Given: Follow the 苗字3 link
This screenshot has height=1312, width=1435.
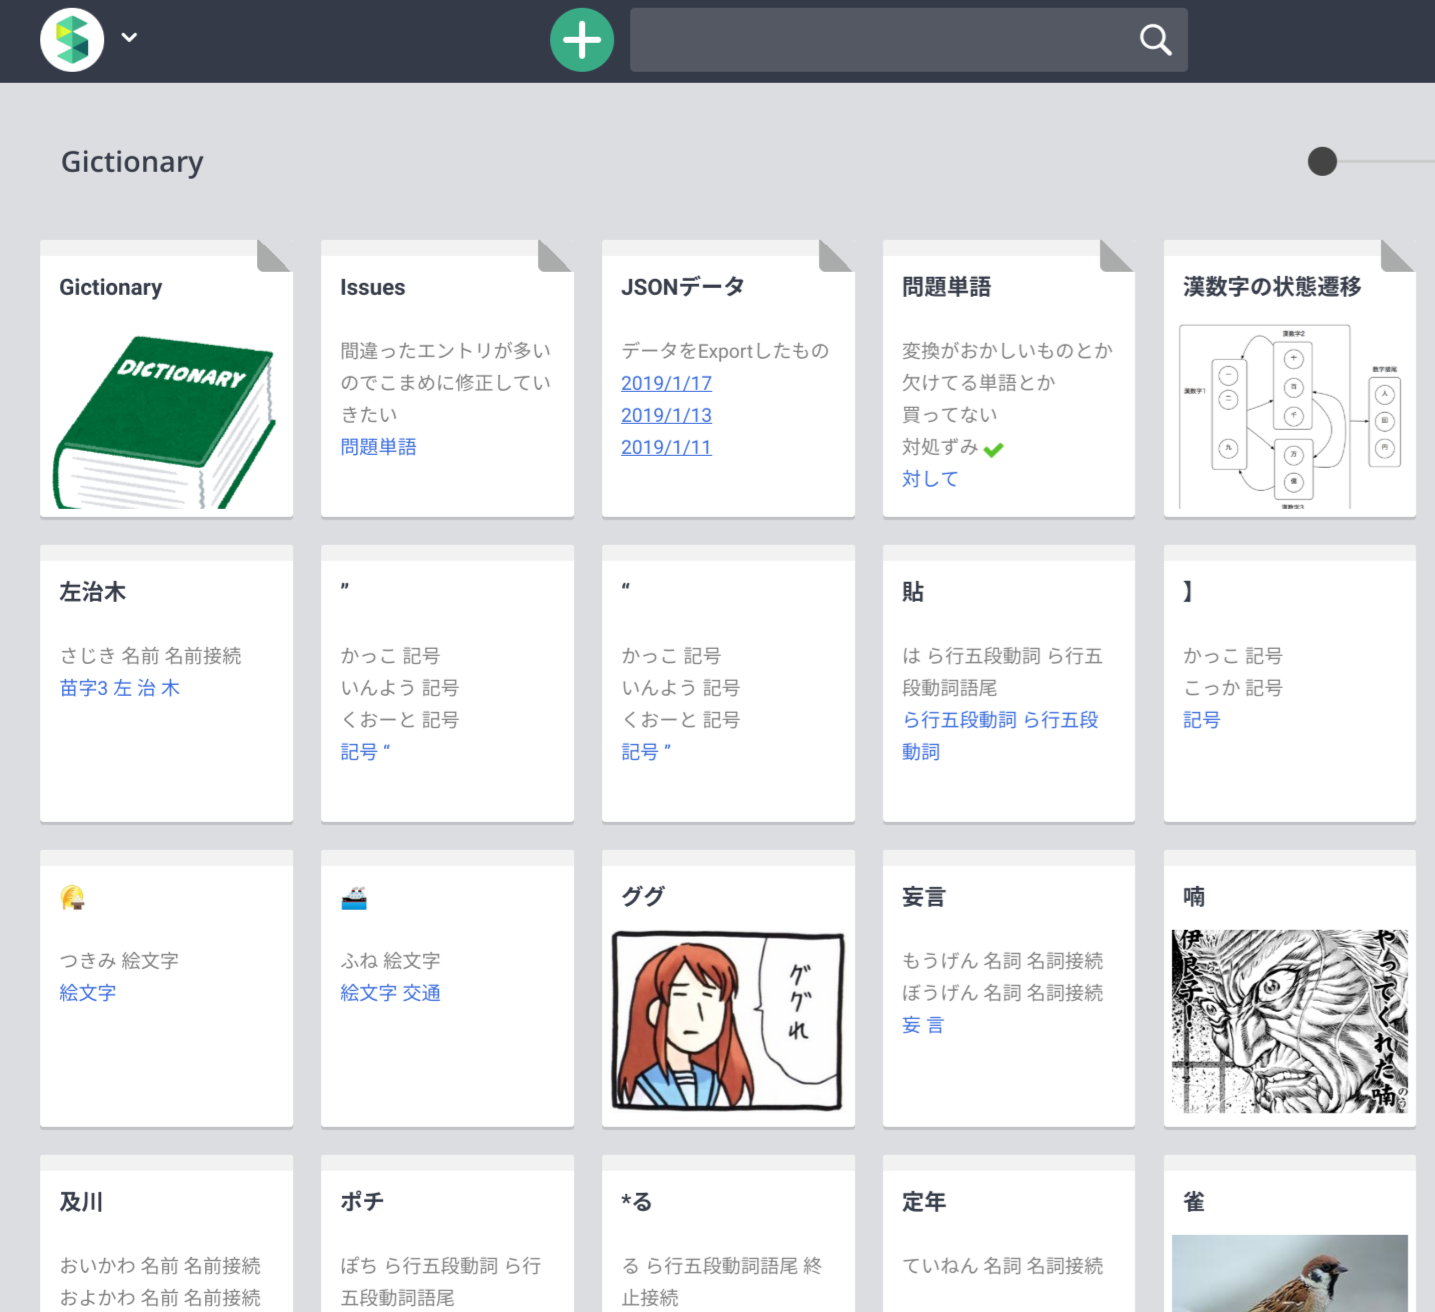Looking at the screenshot, I should pos(84,688).
